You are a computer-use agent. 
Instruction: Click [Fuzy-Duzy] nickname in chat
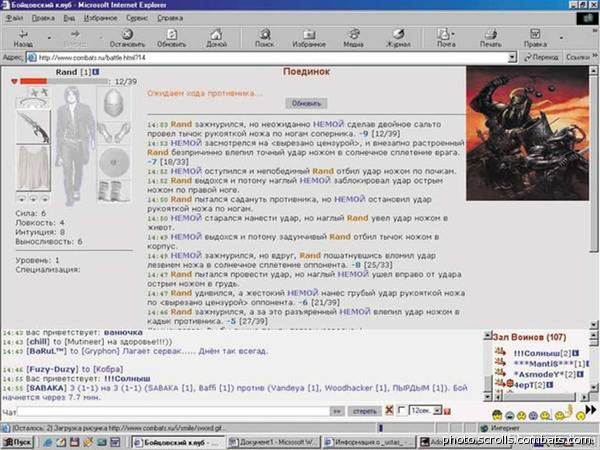point(54,369)
